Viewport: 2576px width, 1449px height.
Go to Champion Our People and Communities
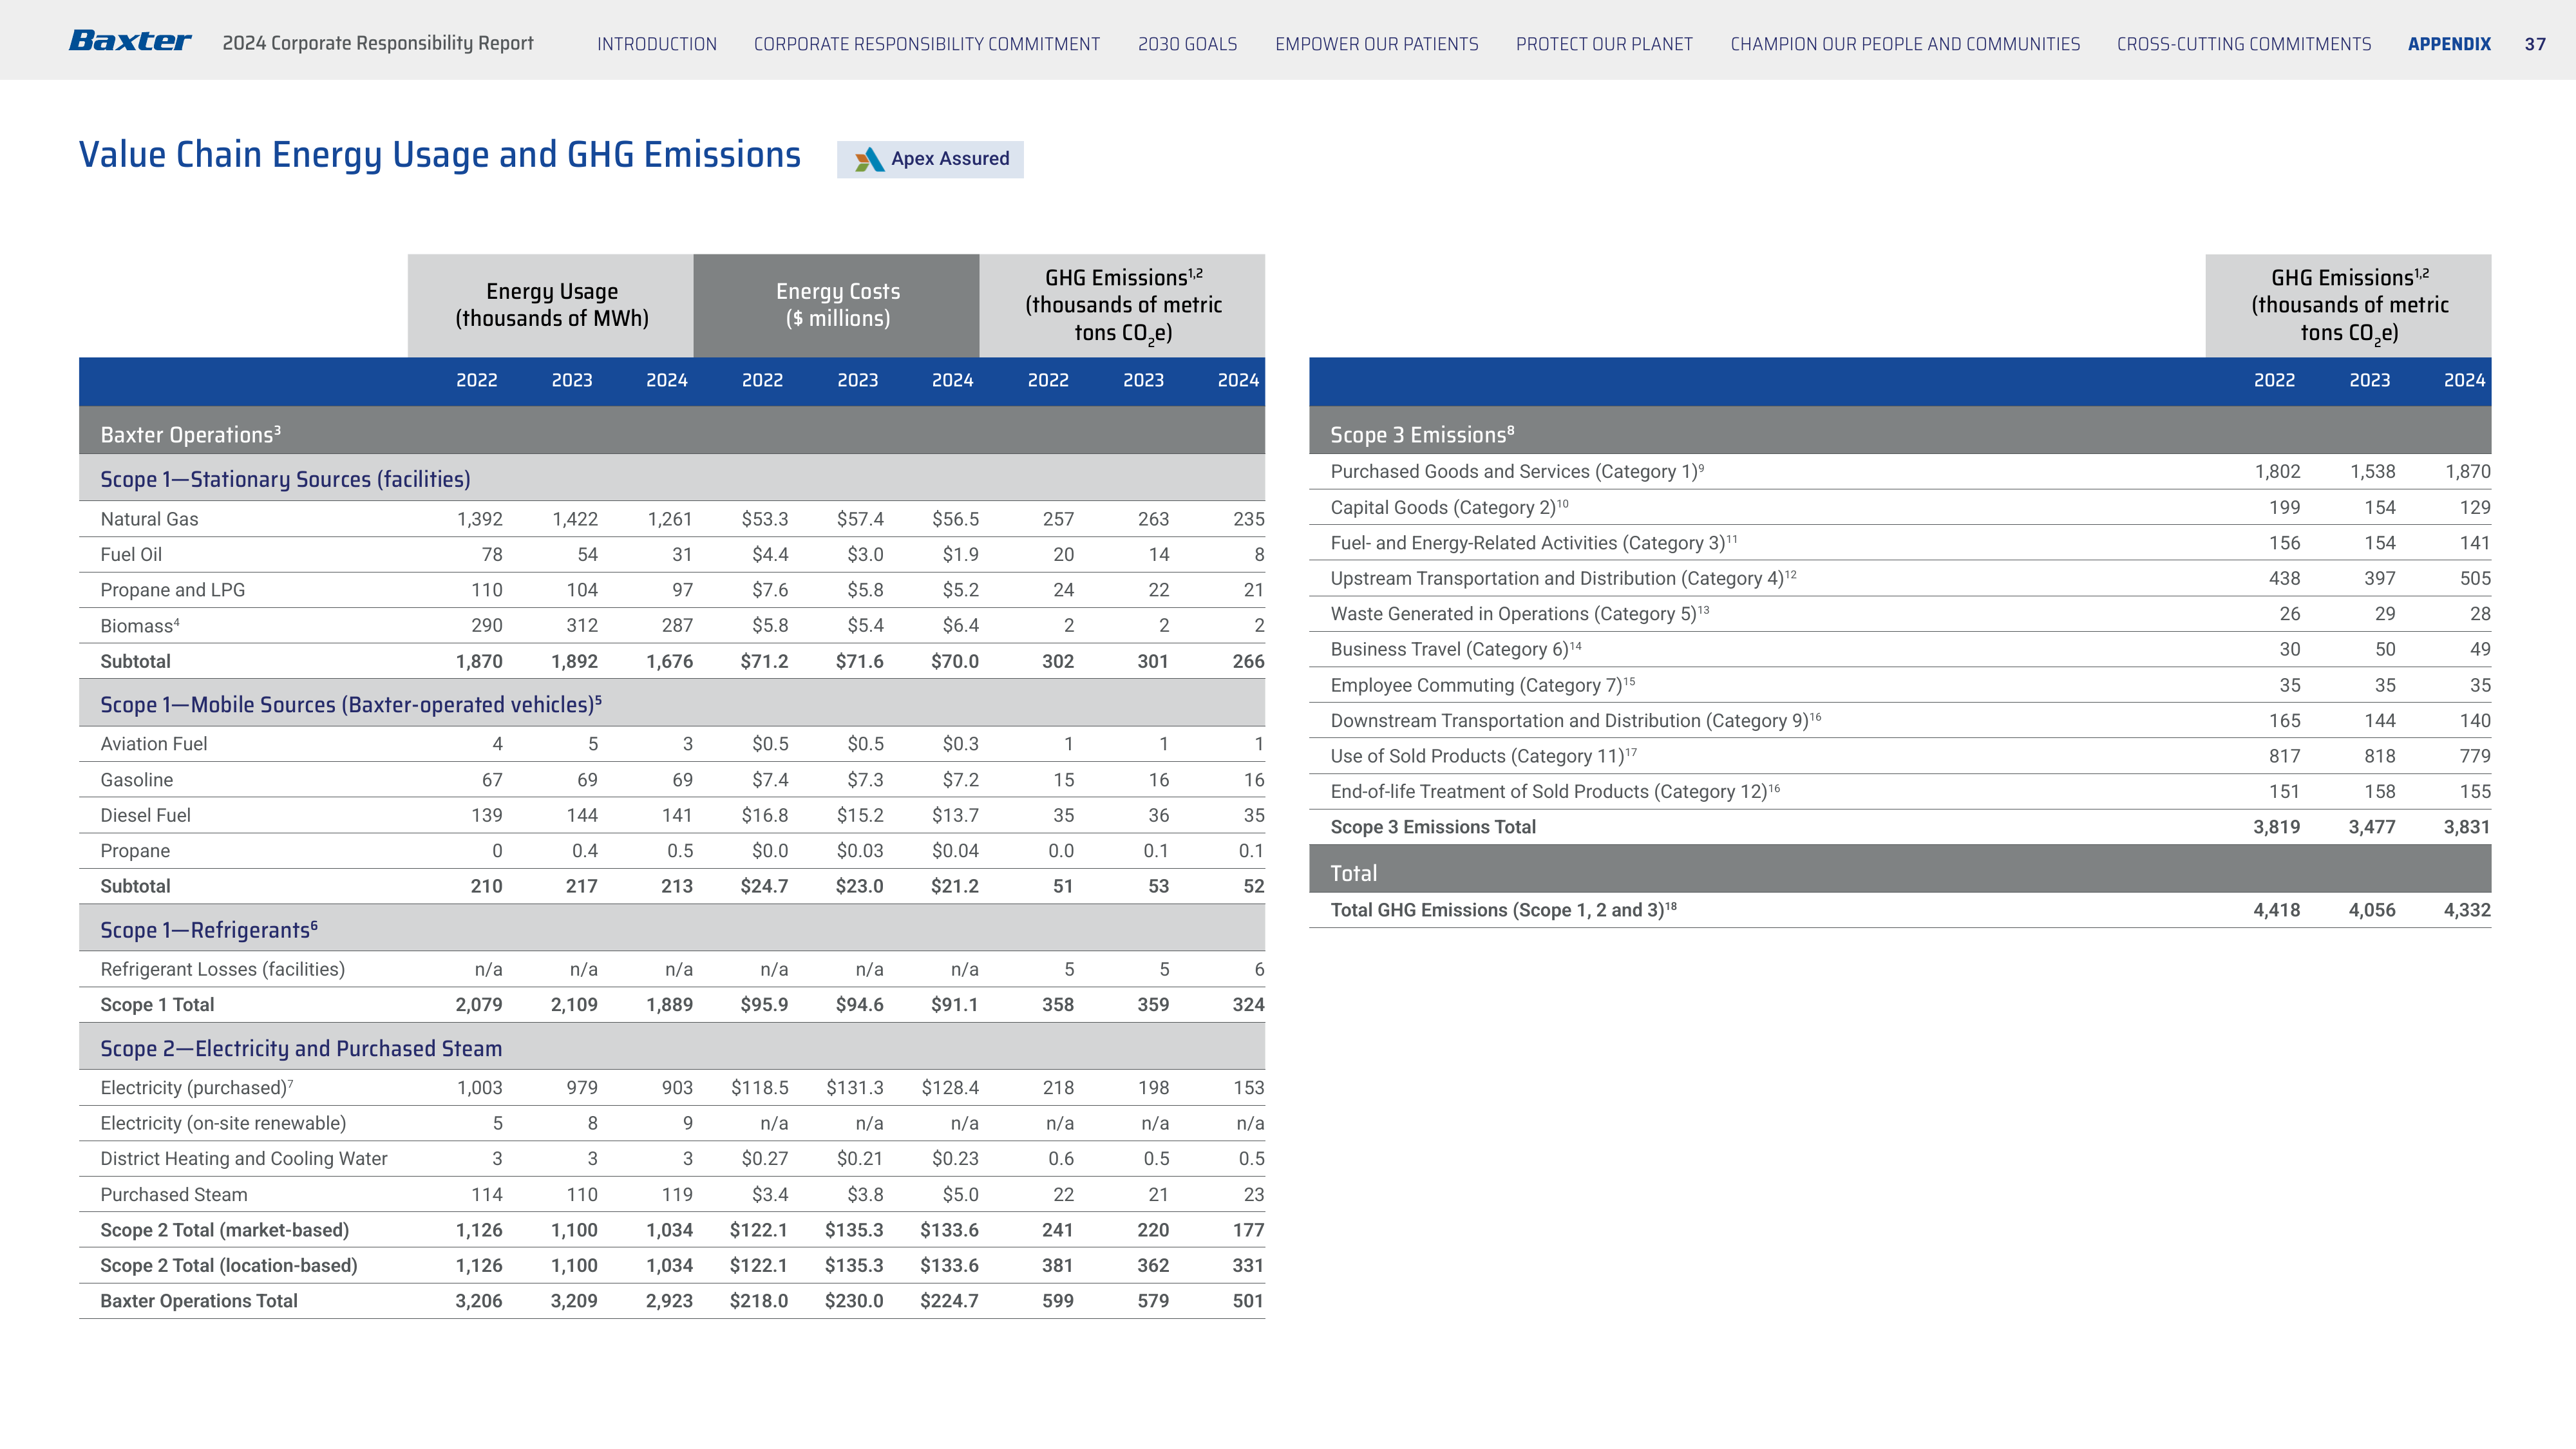1905,44
